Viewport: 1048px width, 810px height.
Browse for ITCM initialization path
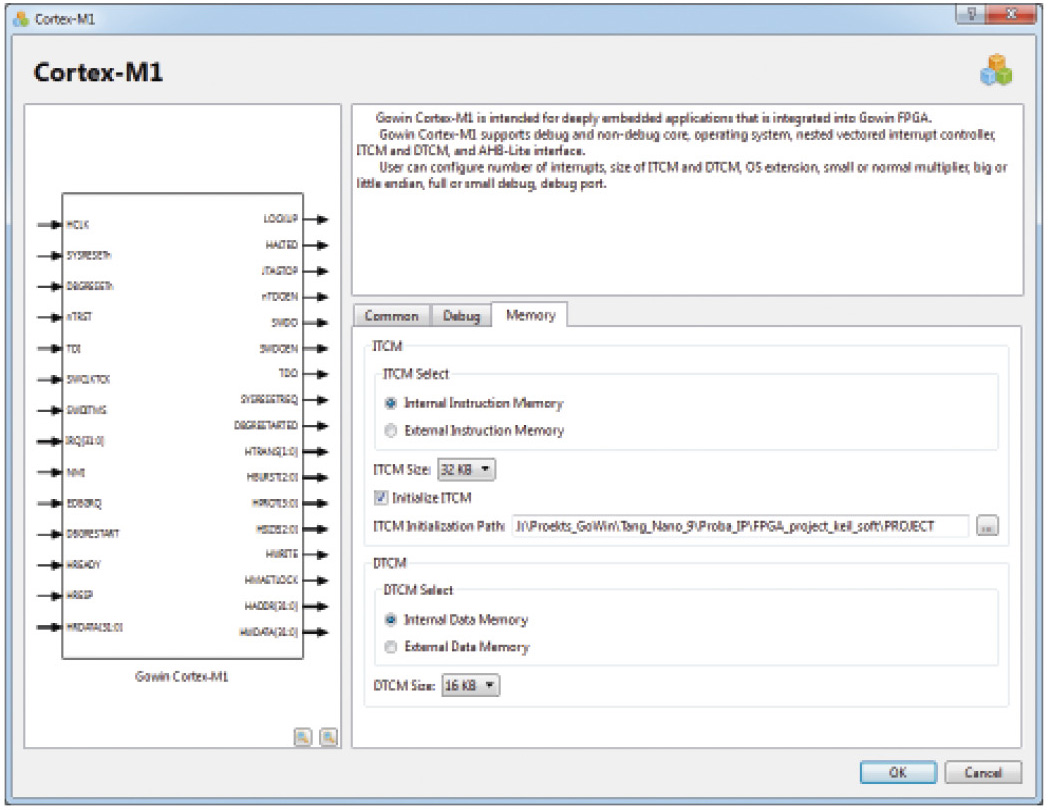click(x=988, y=526)
